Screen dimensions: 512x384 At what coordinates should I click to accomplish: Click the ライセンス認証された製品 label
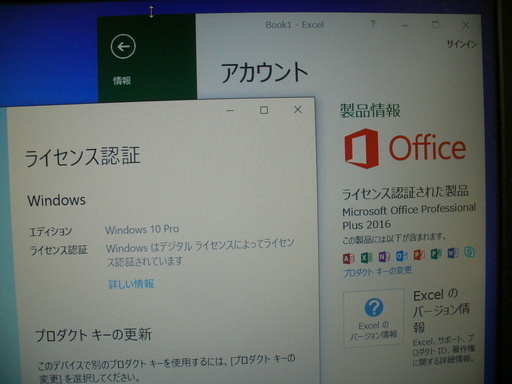point(405,192)
